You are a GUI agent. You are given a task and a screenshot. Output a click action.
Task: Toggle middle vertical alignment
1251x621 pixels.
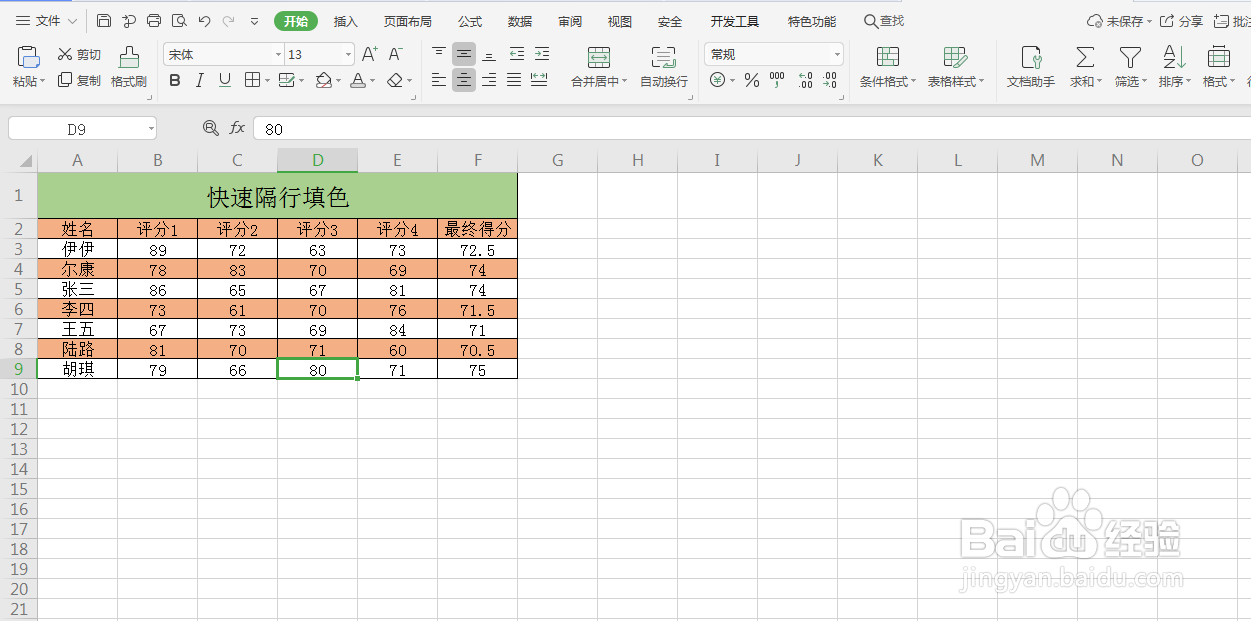coord(464,54)
